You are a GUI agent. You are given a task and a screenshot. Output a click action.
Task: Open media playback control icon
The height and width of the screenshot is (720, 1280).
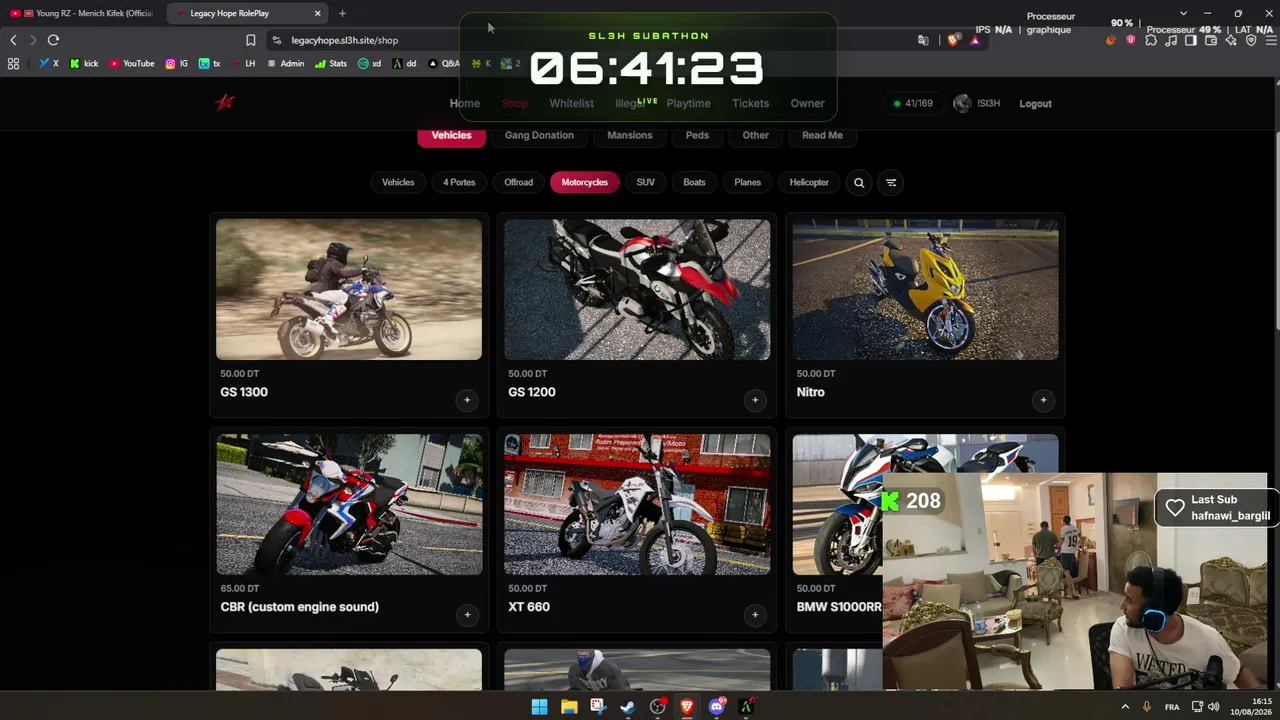(1171, 40)
